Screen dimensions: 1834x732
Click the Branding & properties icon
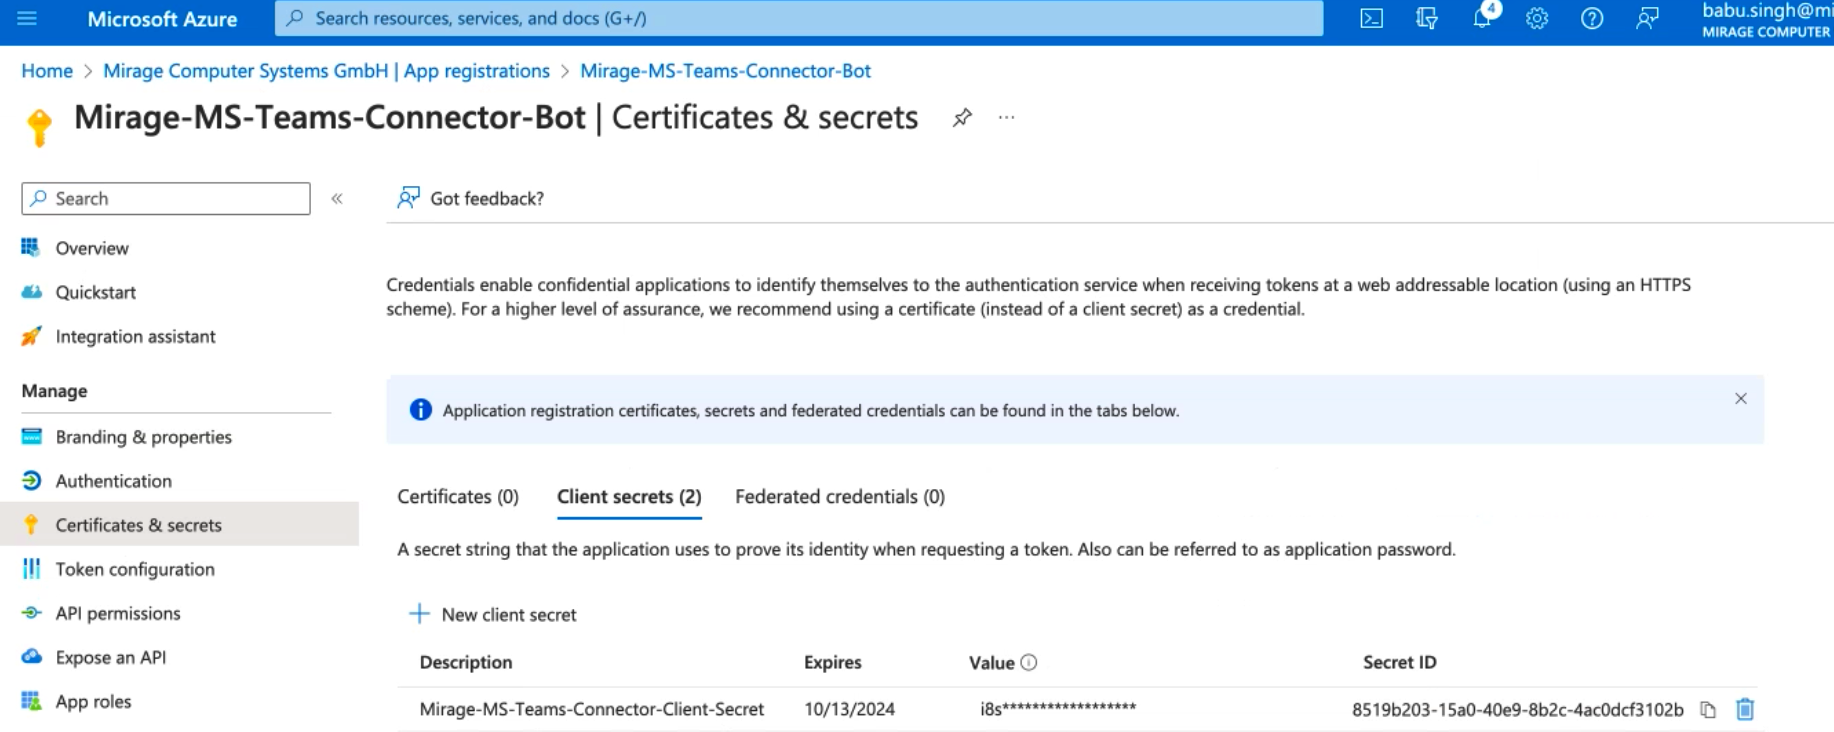[31, 436]
